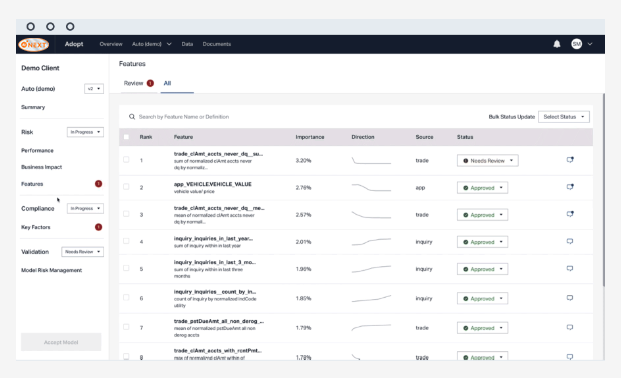
Task: Click the search magnifier icon
Action: tap(132, 116)
